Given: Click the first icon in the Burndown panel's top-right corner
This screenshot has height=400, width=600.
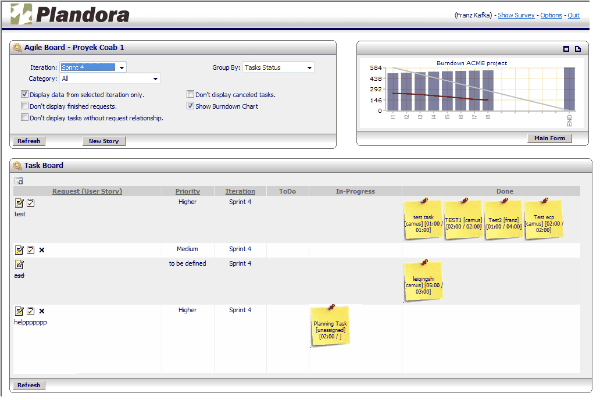Looking at the screenshot, I should (x=564, y=49).
